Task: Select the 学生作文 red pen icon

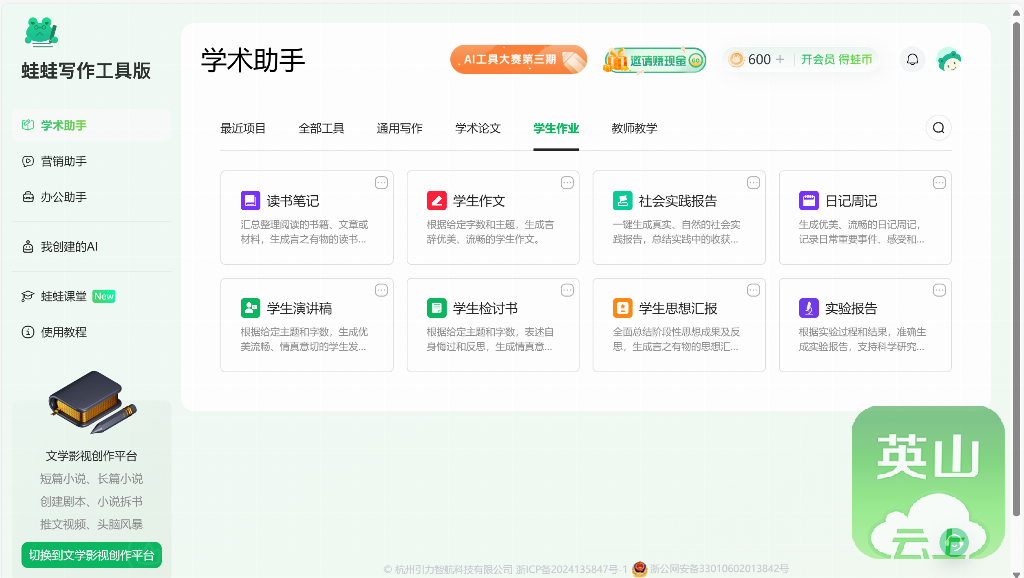Action: (436, 200)
